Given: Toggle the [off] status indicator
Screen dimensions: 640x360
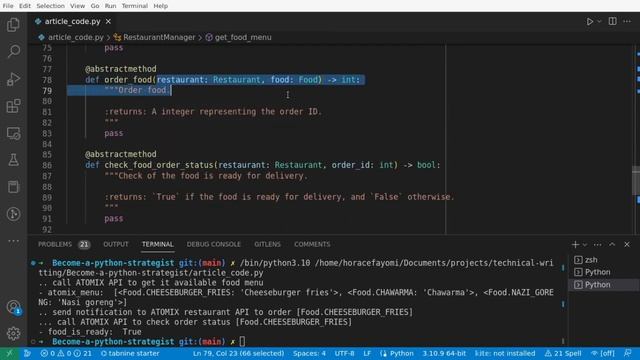Looking at the screenshot, I should pos(602,353).
